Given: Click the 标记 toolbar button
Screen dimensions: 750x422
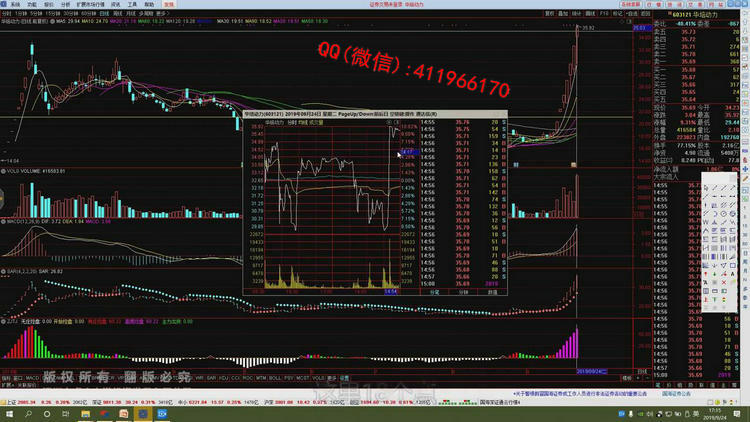Looking at the screenshot, I should tap(618, 13).
